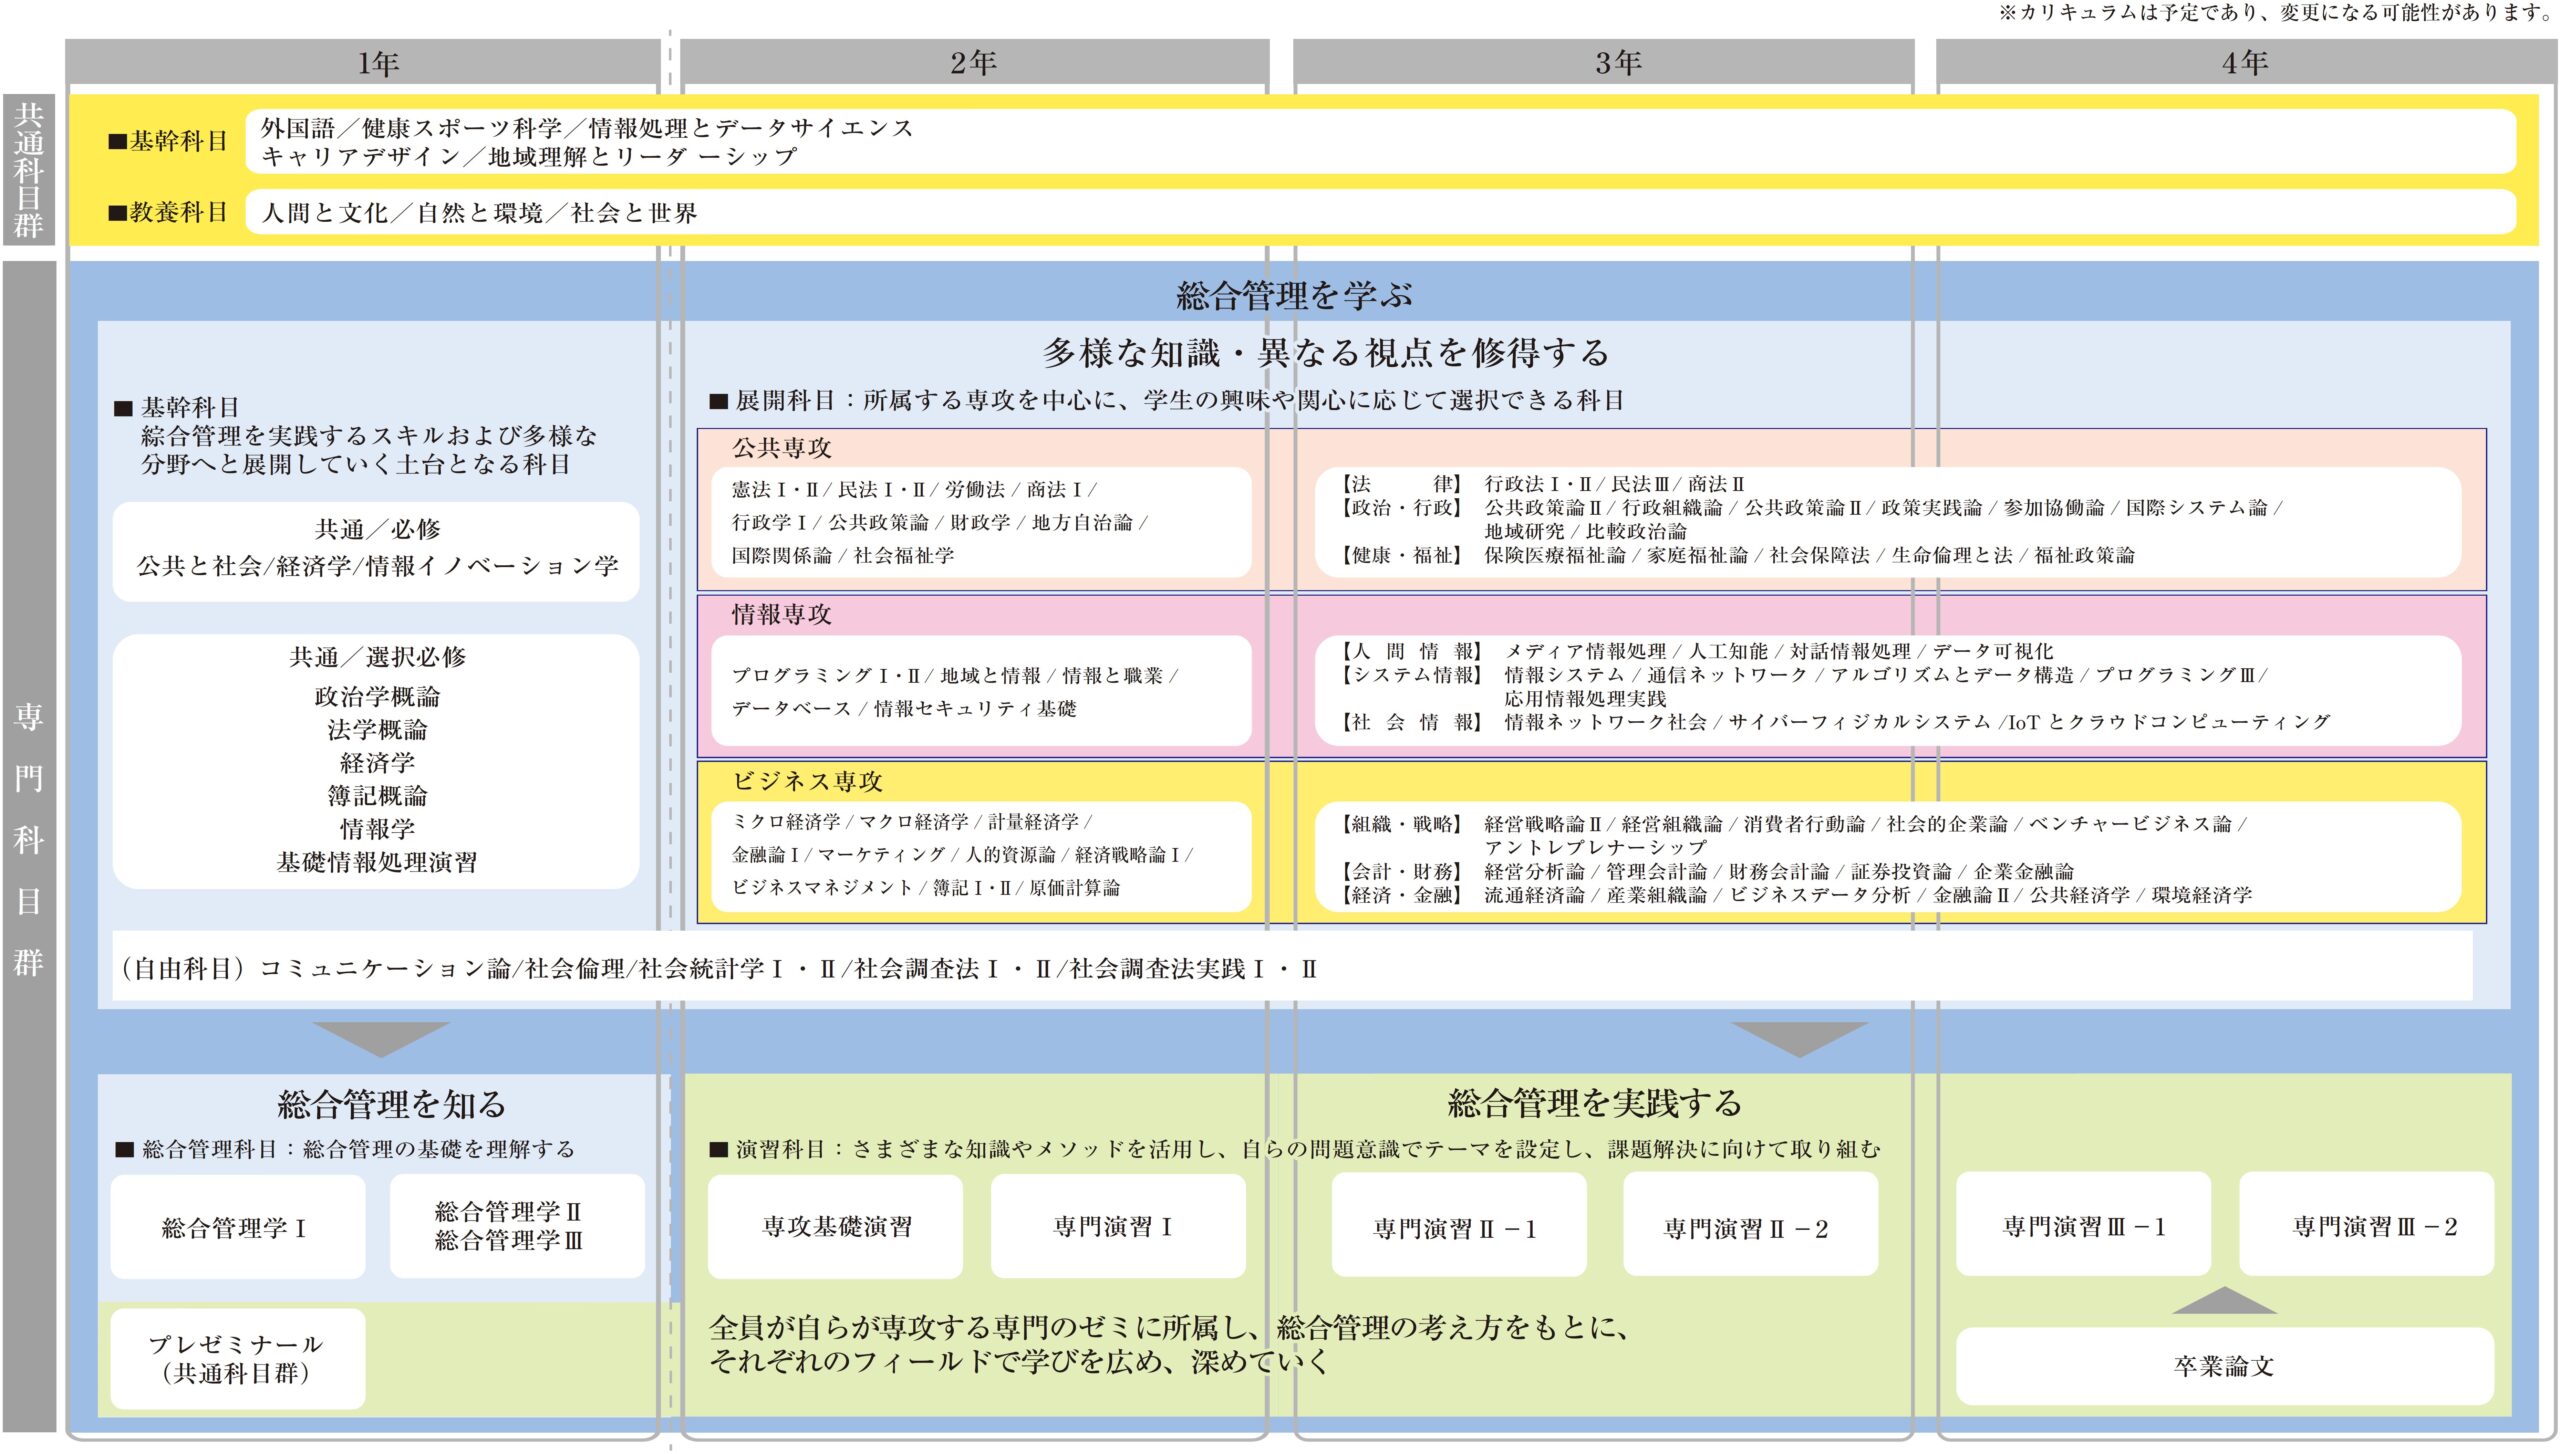The image size is (2560, 1454).
Task: Click the 【人間情報】 category label
Action: click(x=1410, y=652)
